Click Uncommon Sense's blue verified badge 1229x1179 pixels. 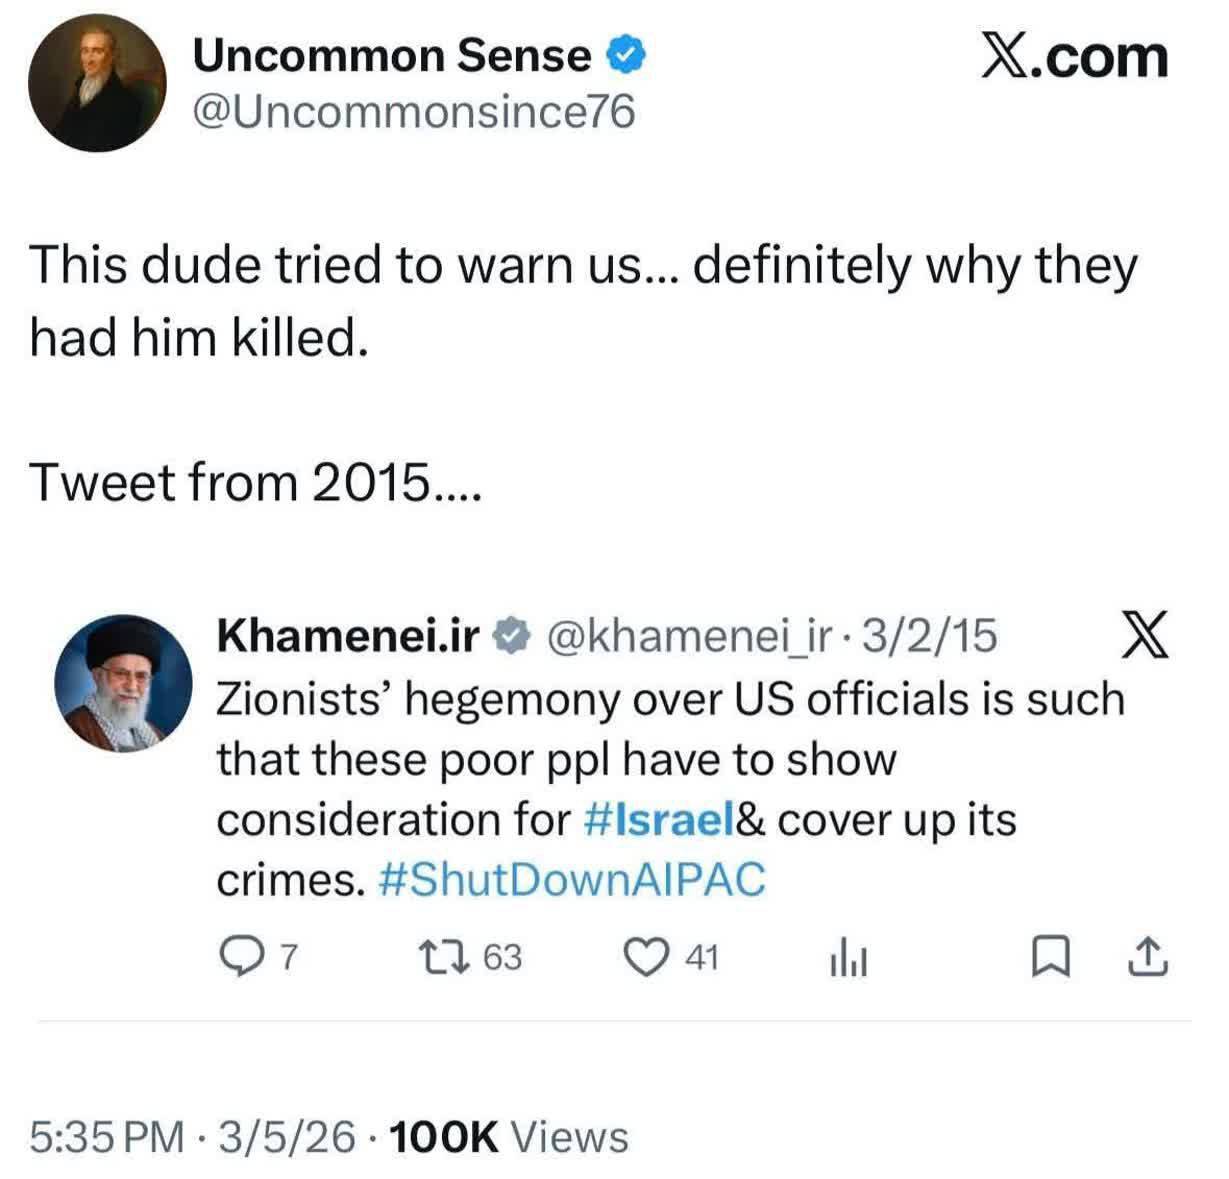(x=628, y=55)
